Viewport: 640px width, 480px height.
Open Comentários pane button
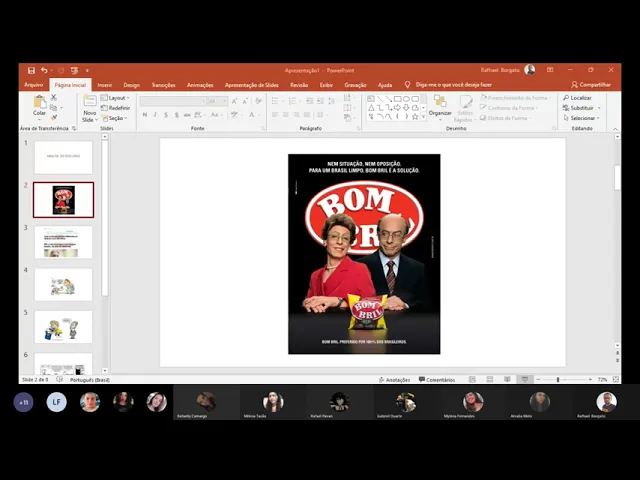(437, 380)
